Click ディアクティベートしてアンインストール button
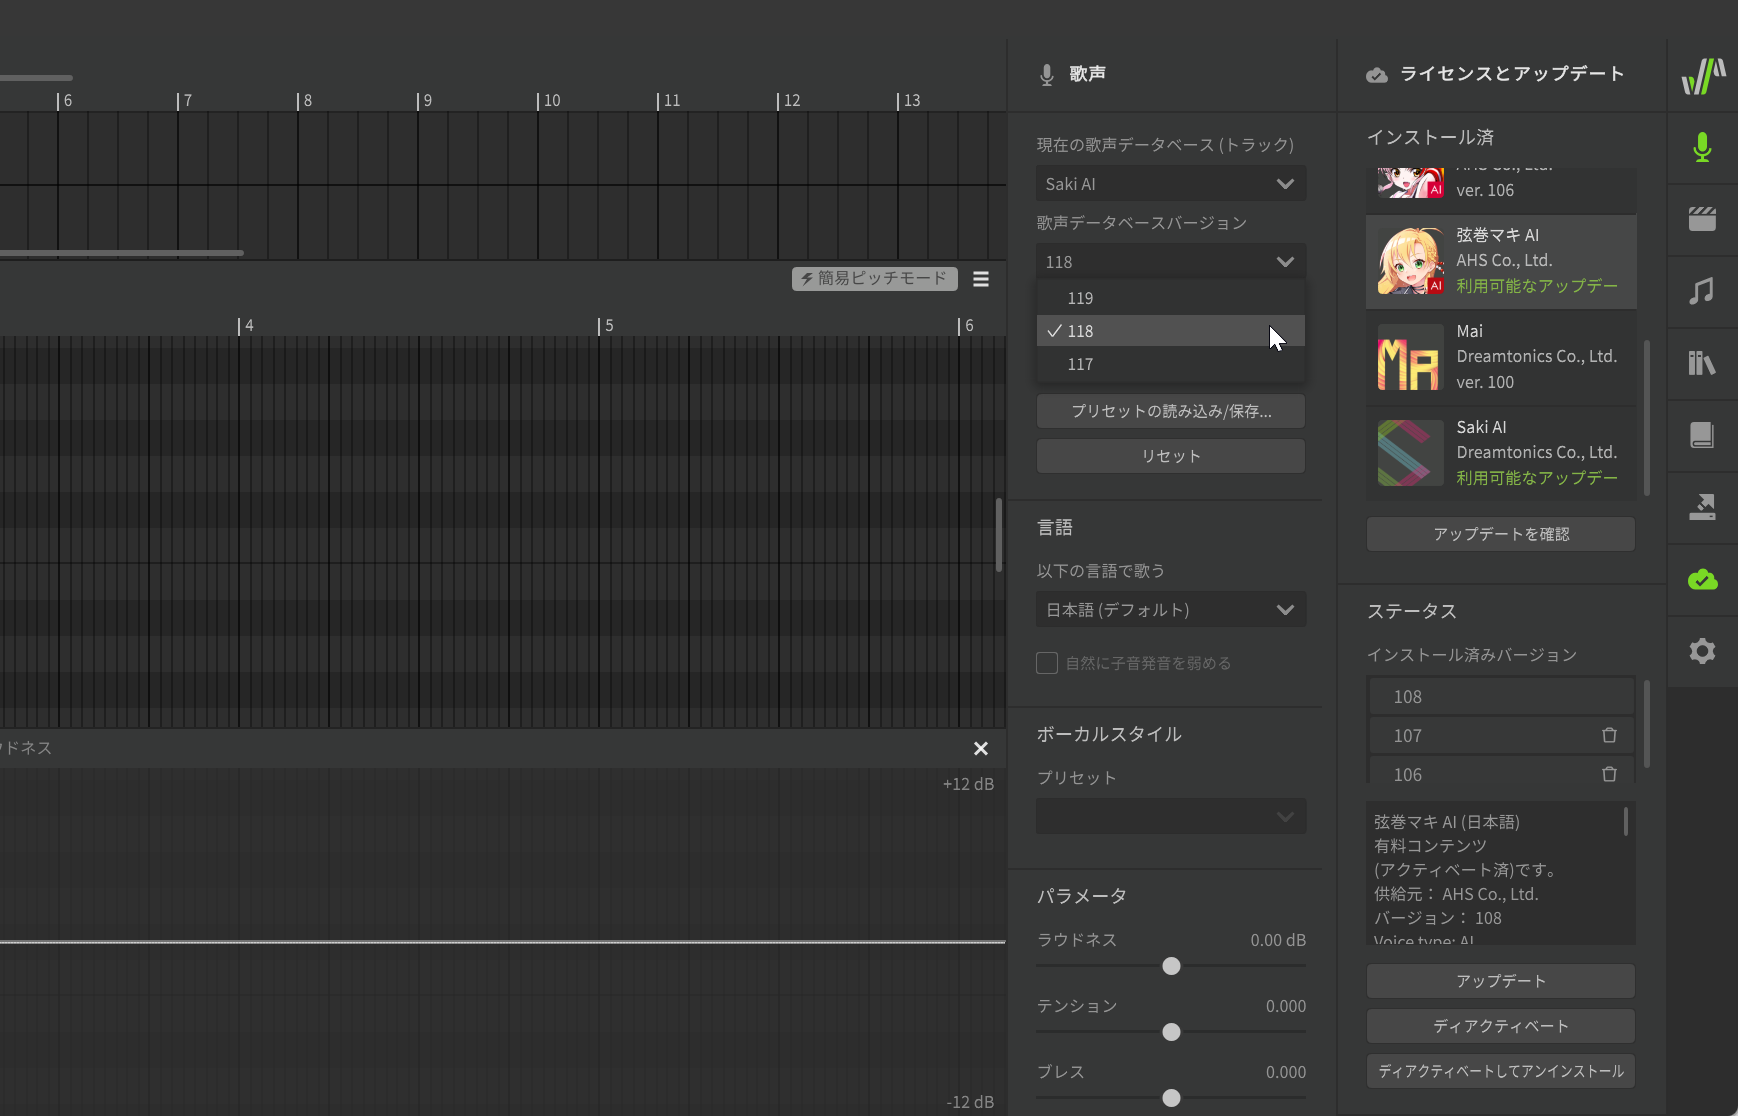Viewport: 1738px width, 1116px height. pyautogui.click(x=1501, y=1071)
